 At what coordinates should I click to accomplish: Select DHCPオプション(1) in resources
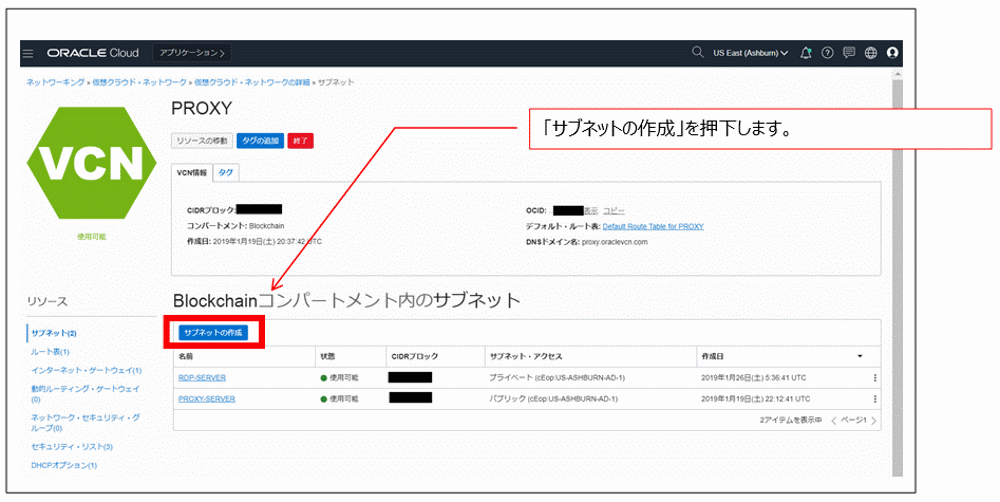pos(64,465)
